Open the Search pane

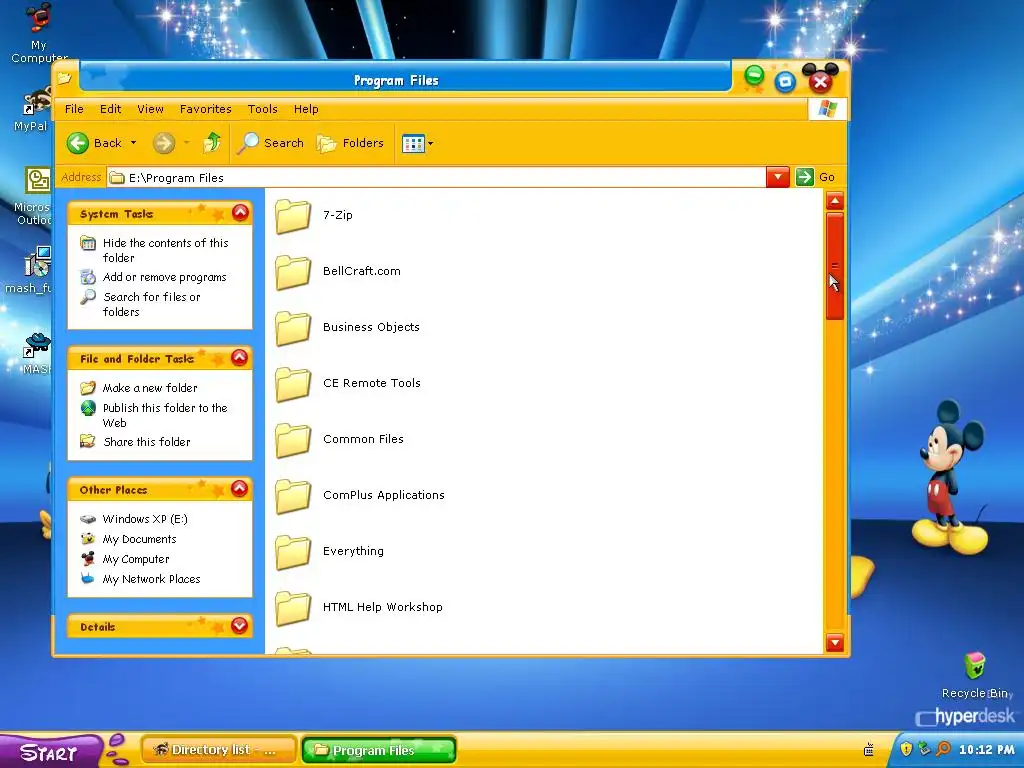270,143
